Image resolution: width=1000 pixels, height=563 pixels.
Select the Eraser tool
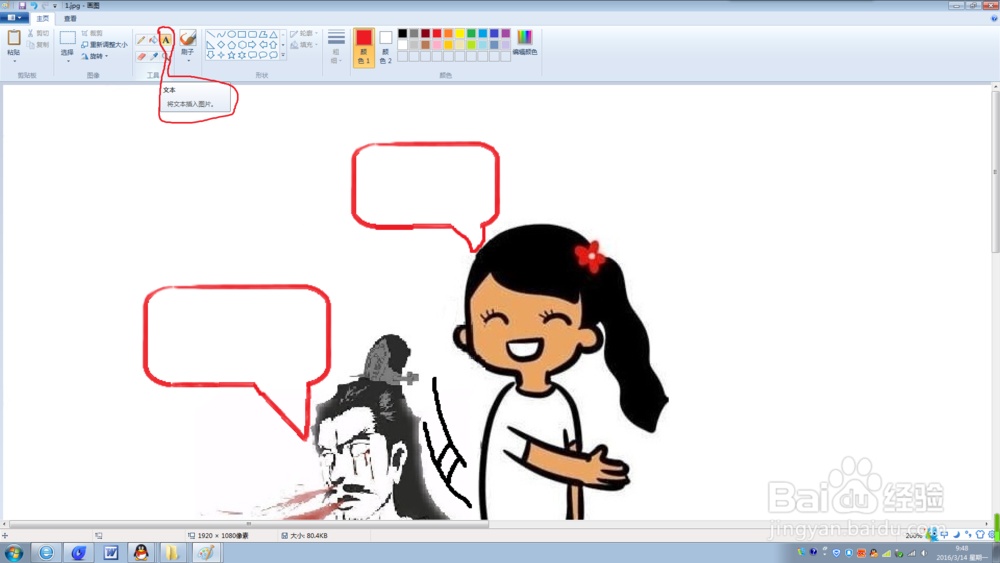coord(141,56)
